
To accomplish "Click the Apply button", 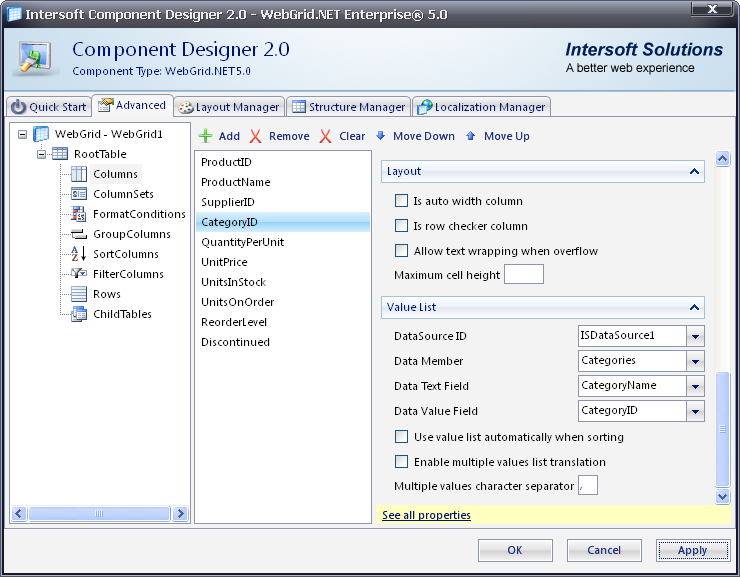I will click(693, 550).
